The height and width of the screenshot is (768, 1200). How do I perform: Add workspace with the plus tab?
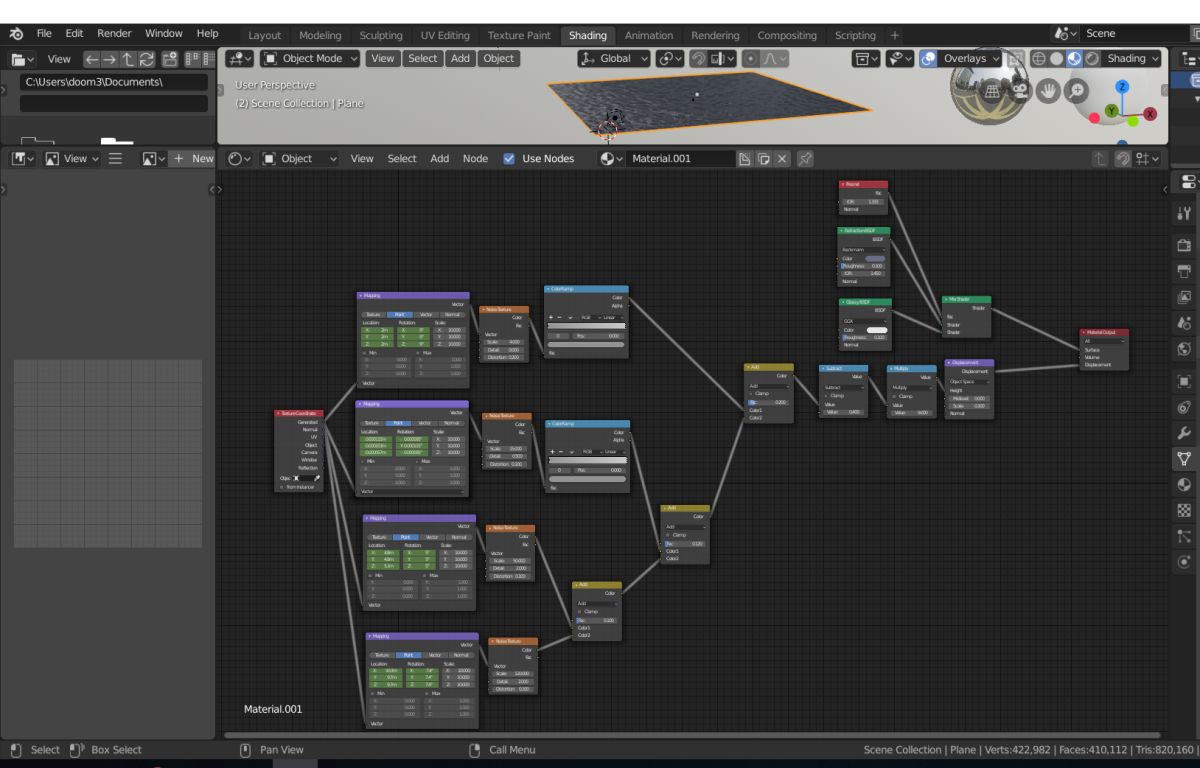(894, 35)
